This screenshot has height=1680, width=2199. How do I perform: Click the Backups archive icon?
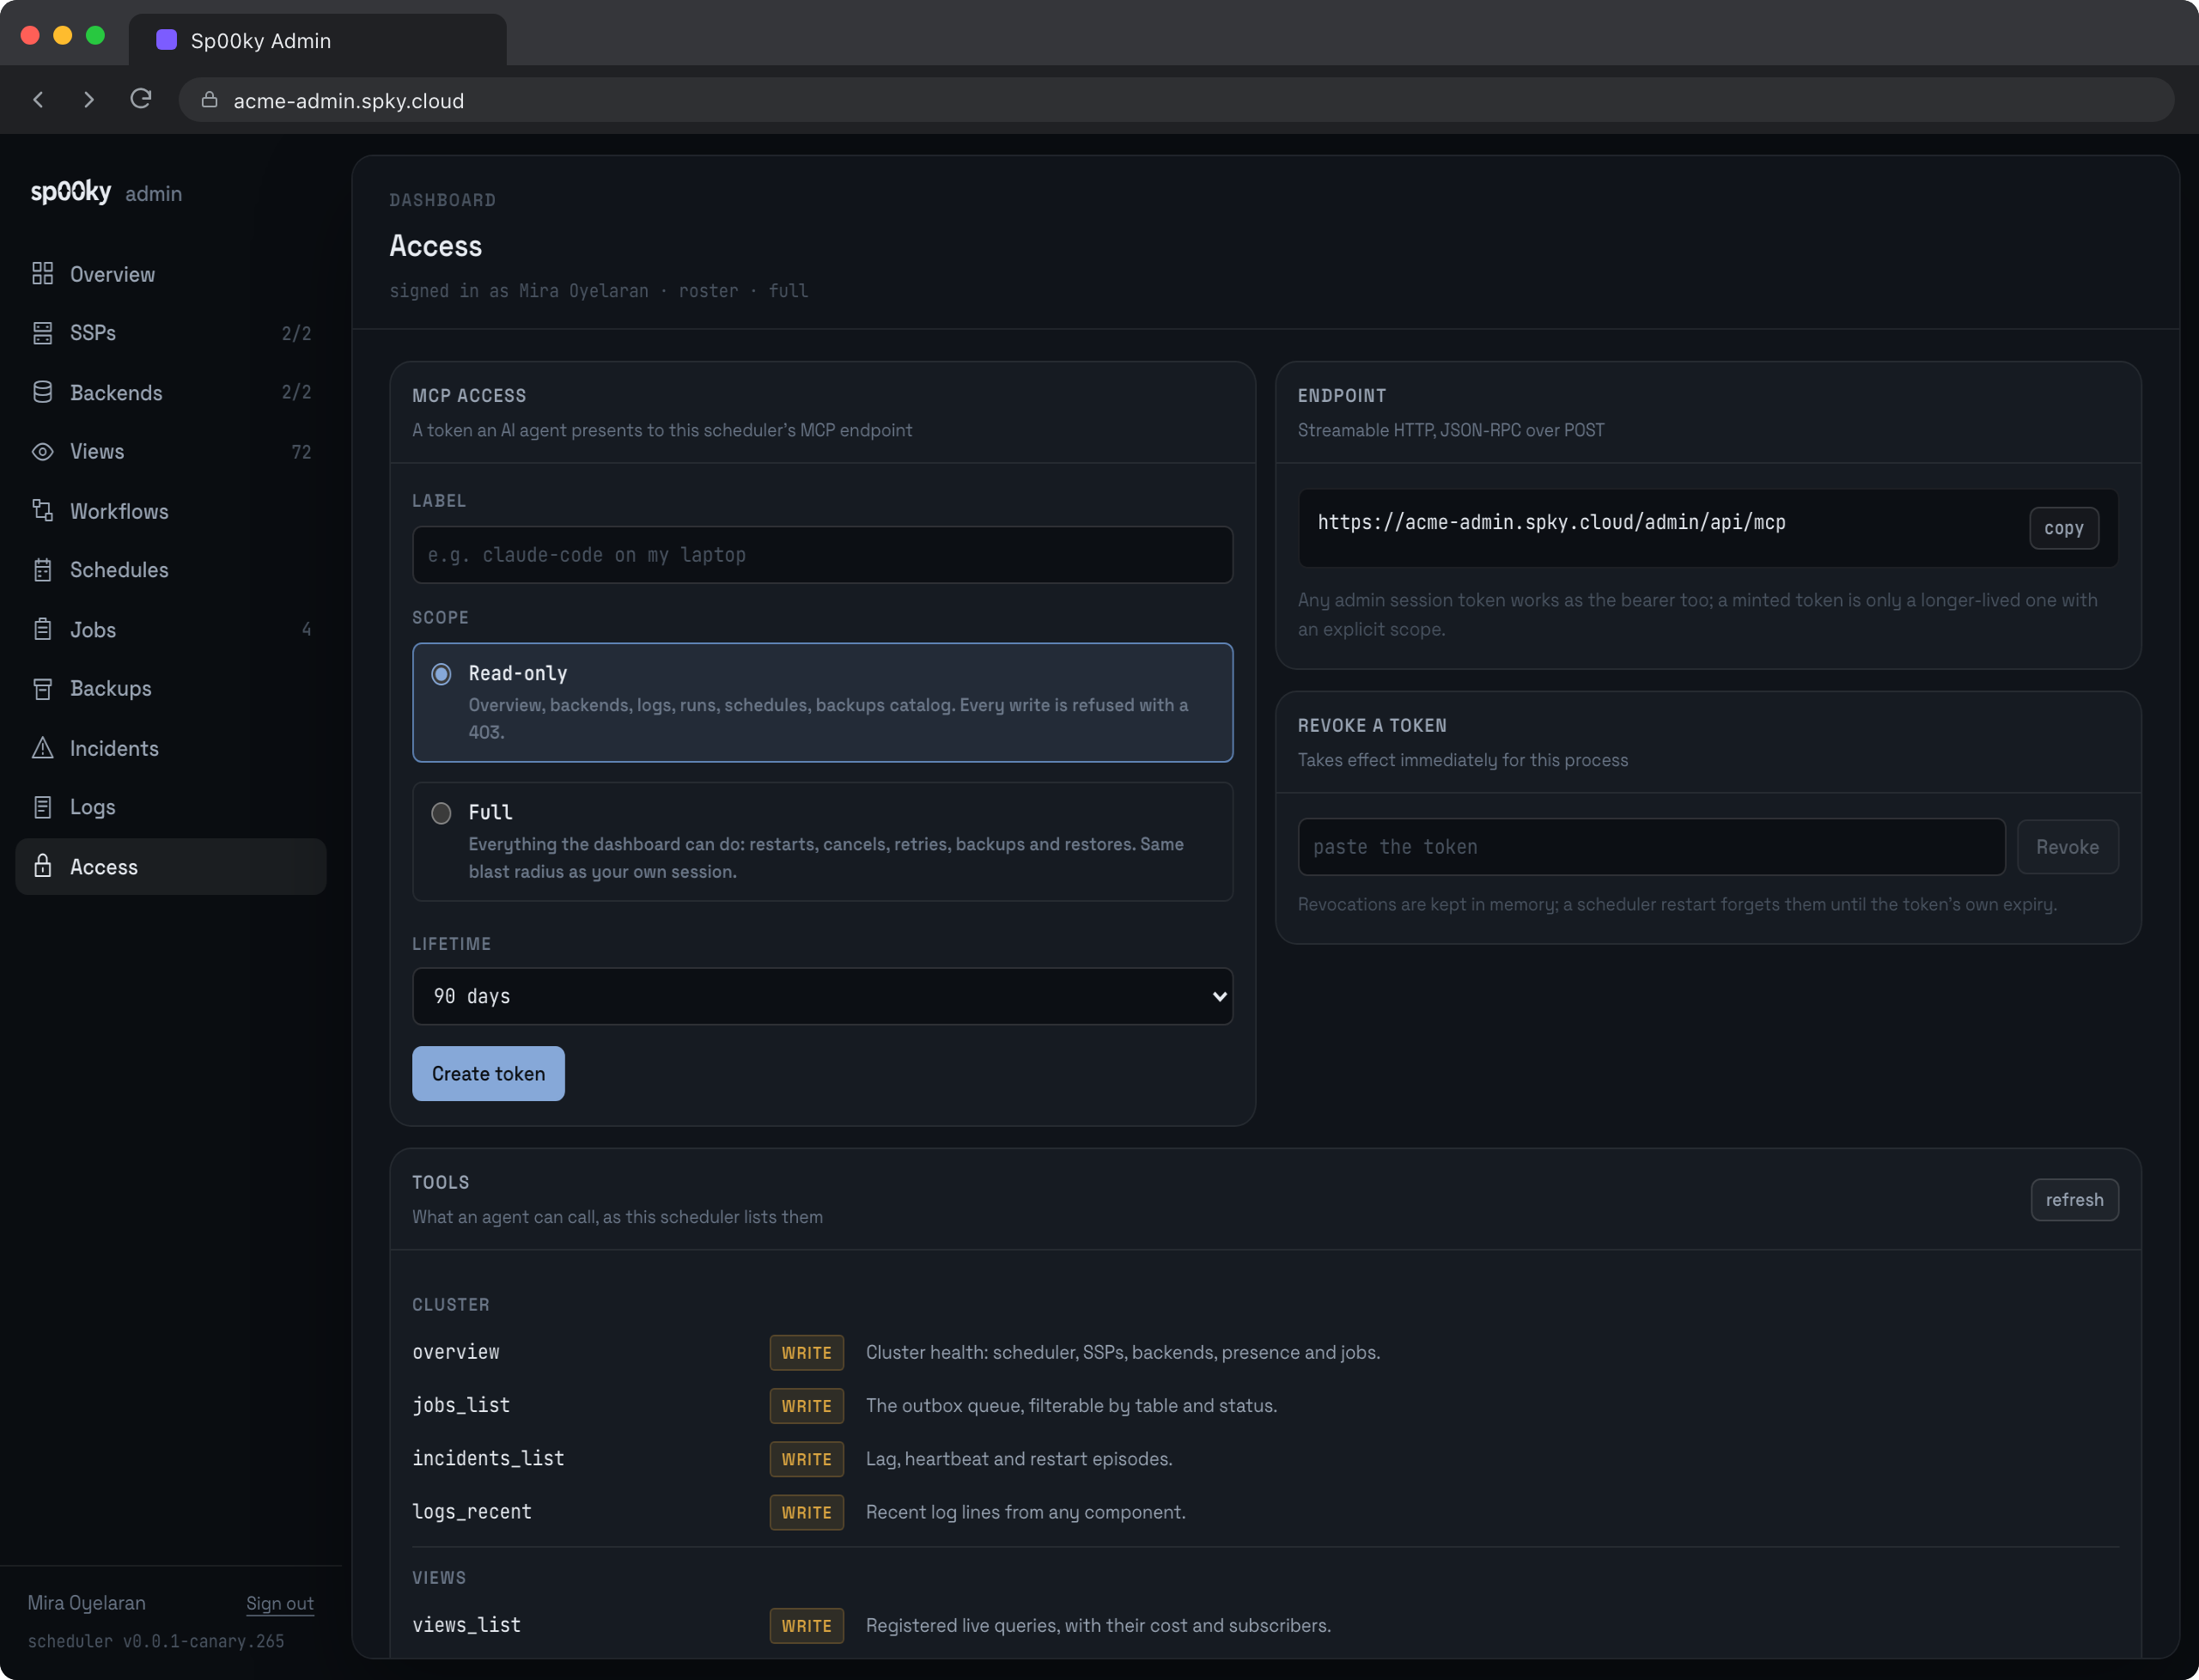click(x=42, y=689)
